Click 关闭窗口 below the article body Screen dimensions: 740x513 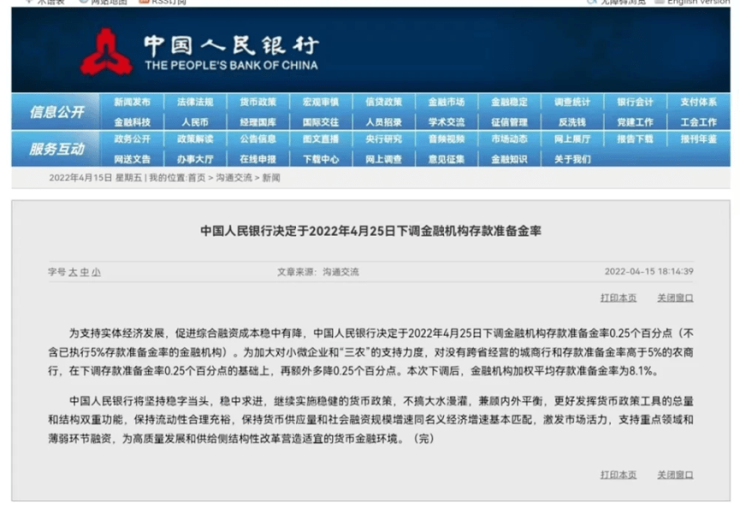coord(675,474)
